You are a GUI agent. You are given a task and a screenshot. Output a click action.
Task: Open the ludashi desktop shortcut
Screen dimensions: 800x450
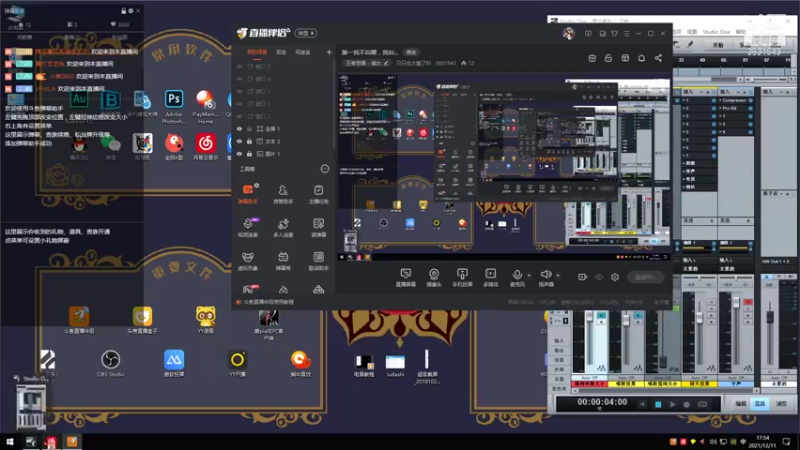point(395,366)
